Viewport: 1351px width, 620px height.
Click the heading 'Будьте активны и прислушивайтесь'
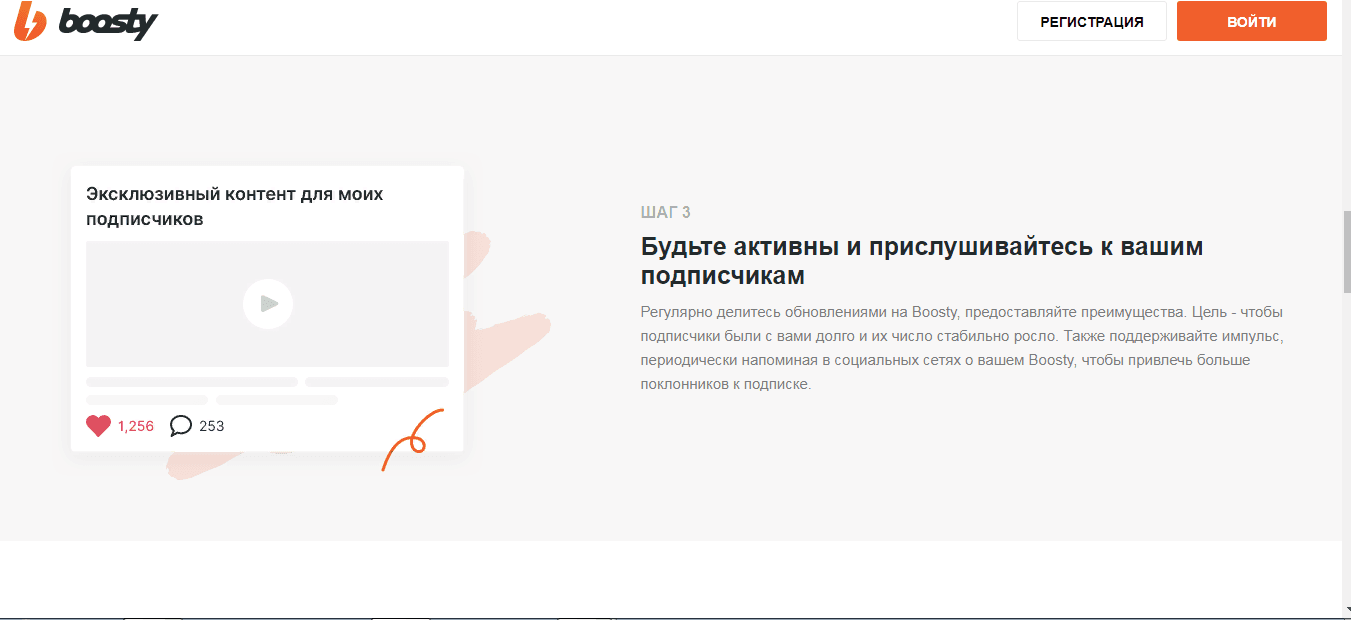[921, 260]
